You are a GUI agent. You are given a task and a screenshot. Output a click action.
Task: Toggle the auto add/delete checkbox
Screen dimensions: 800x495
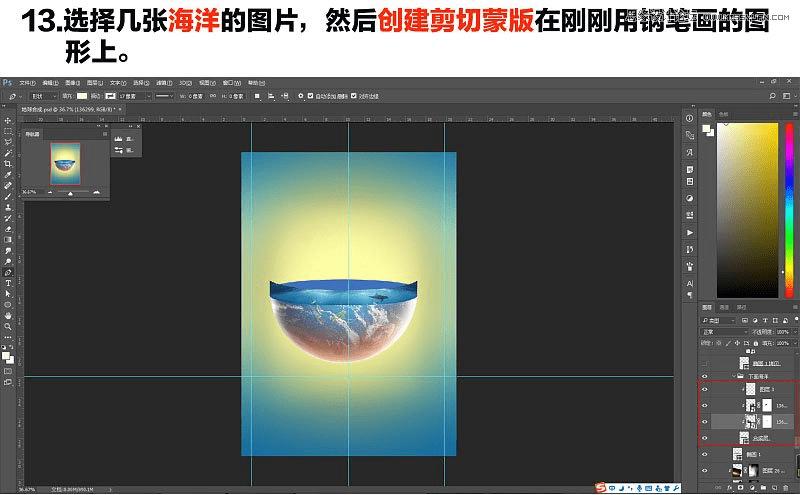310,96
